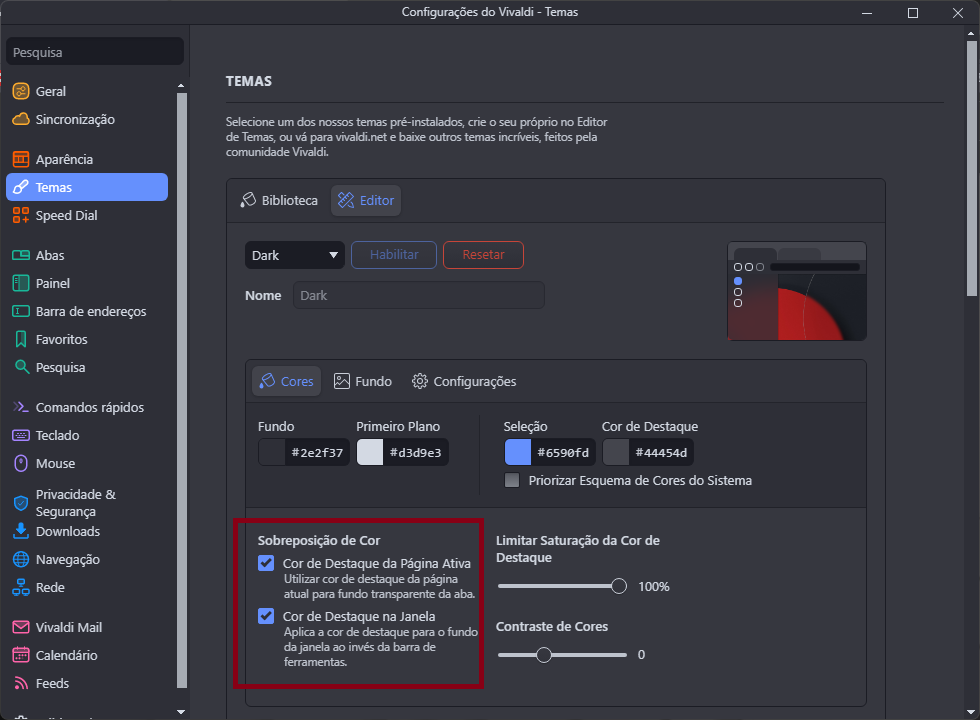Screen dimensions: 980x720
Task: Click the Barra de endereços icon
Action: coord(21,311)
